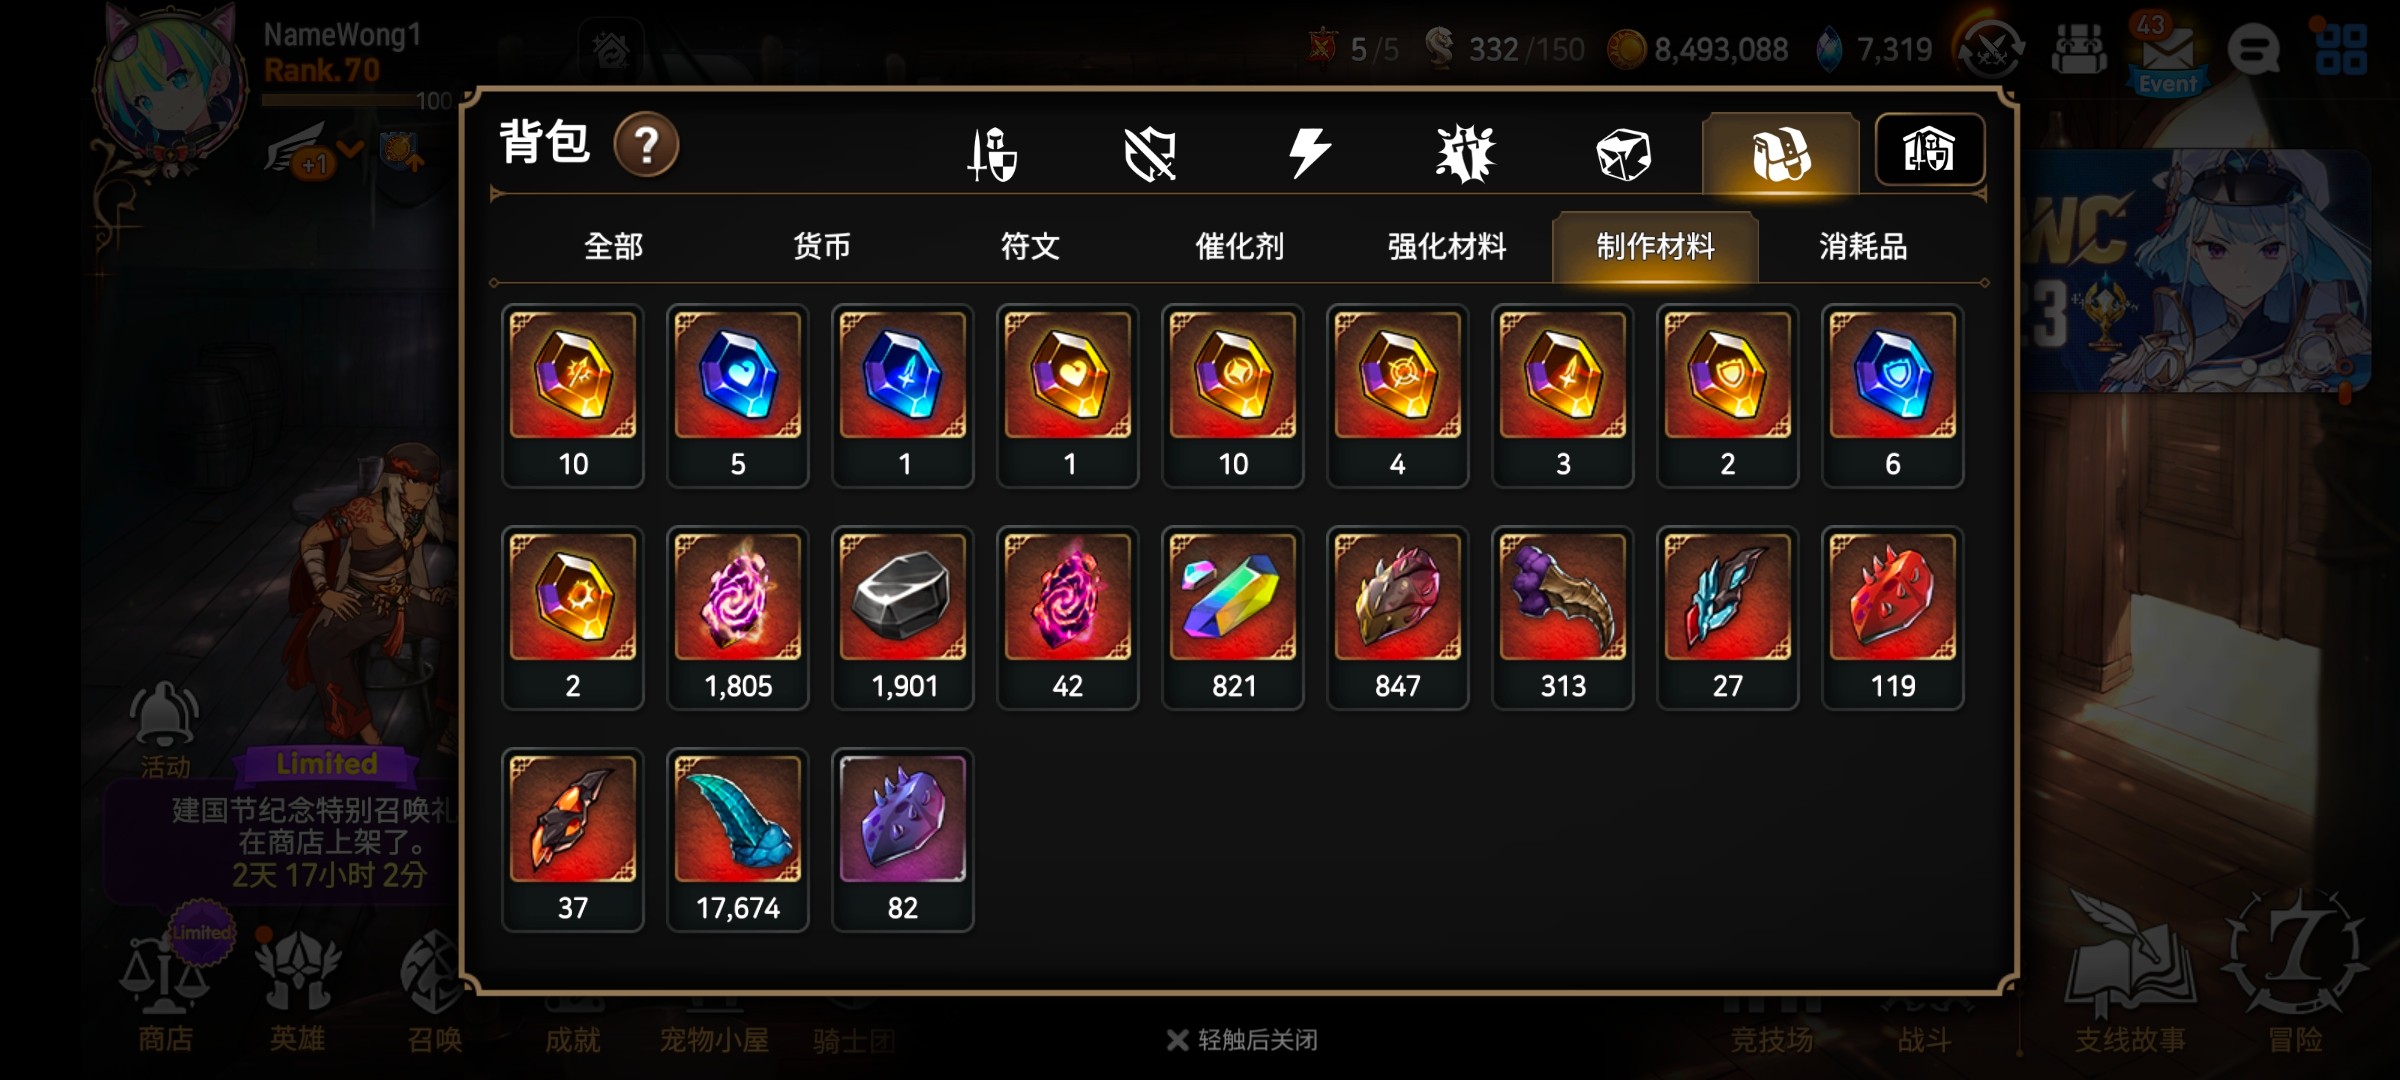Switch to the 催化剂 tab

[x=1239, y=246]
